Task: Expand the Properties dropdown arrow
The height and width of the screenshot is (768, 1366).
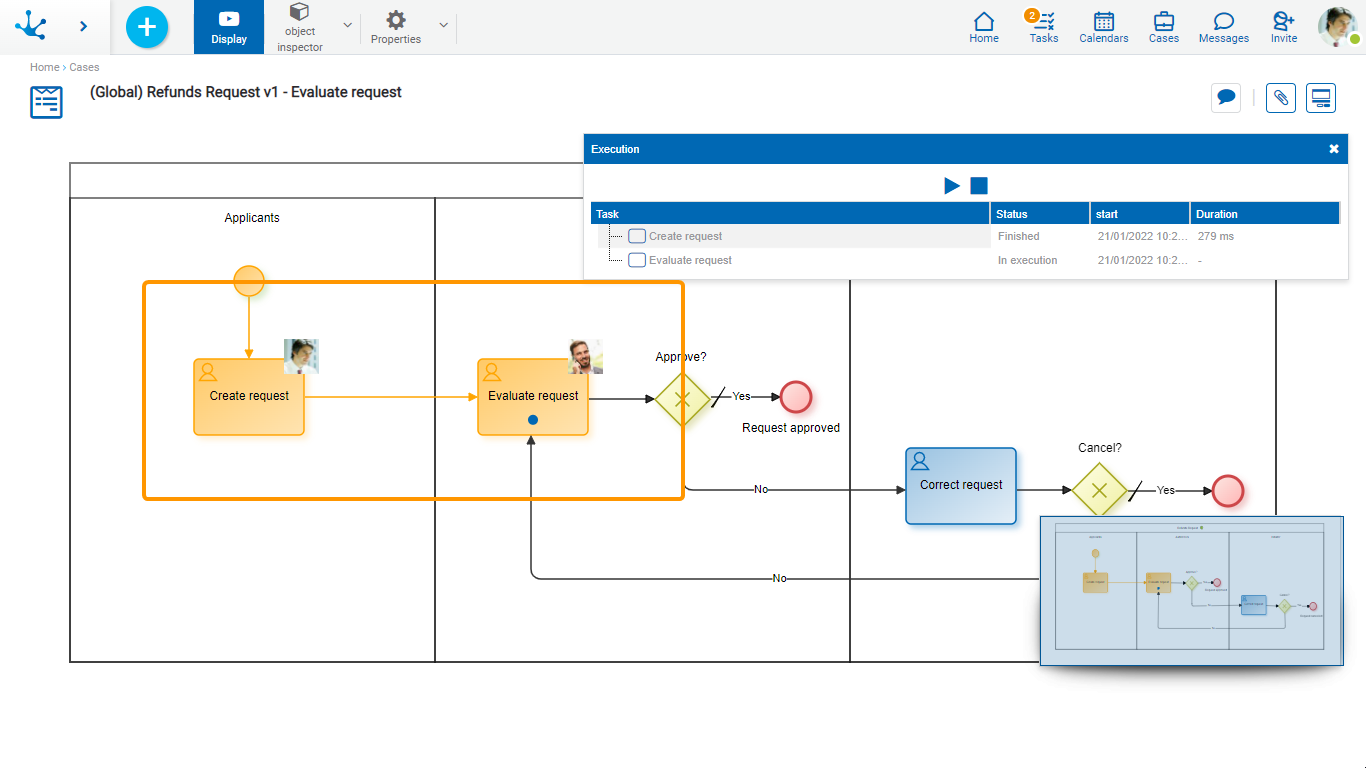Action: 443,25
